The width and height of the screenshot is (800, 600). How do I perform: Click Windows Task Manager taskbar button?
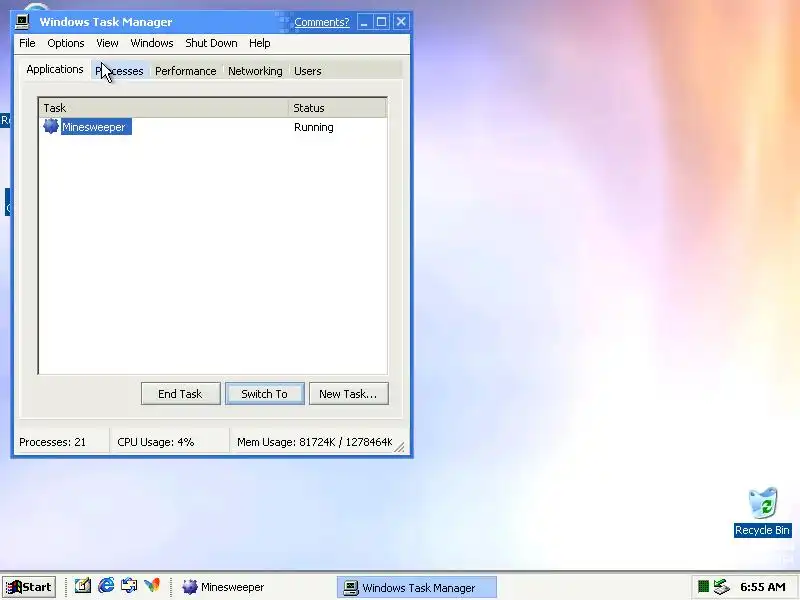pos(416,587)
